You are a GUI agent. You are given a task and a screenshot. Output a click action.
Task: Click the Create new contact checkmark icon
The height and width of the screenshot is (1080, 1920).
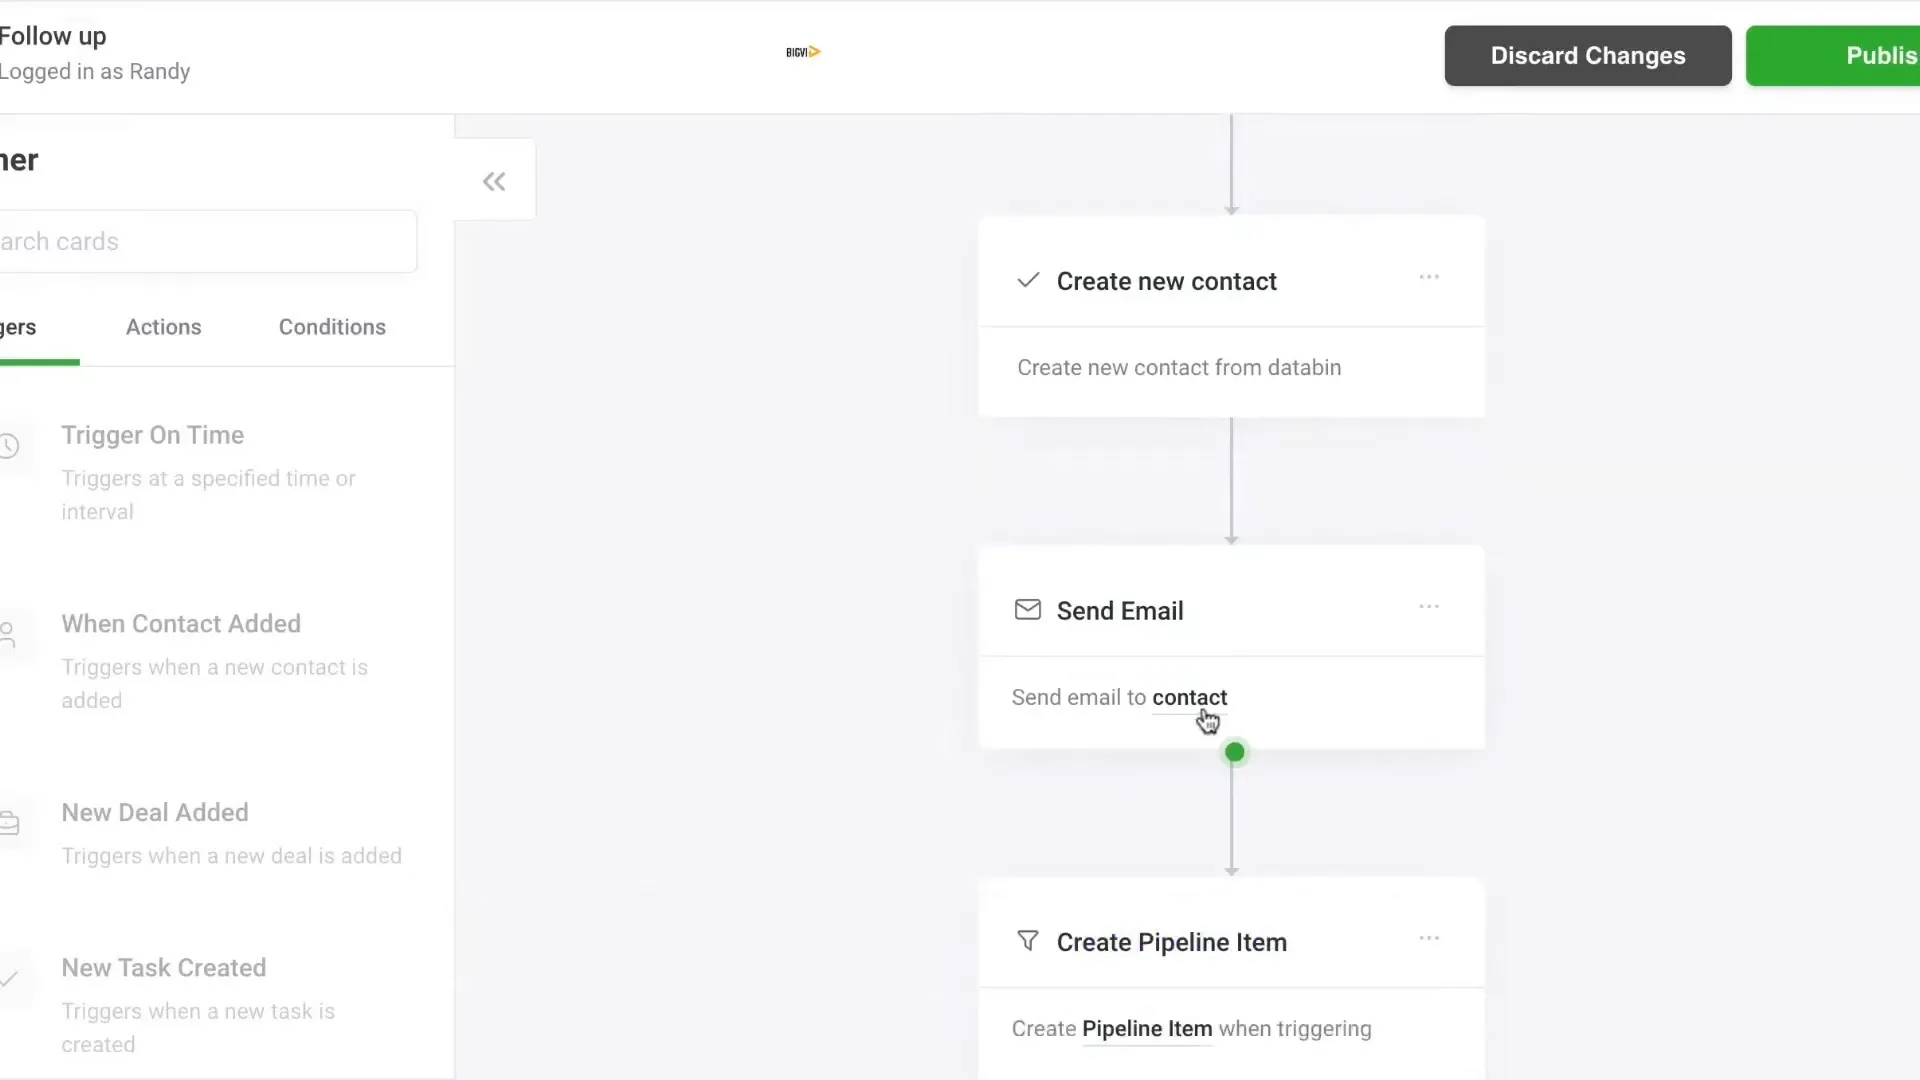click(1027, 280)
